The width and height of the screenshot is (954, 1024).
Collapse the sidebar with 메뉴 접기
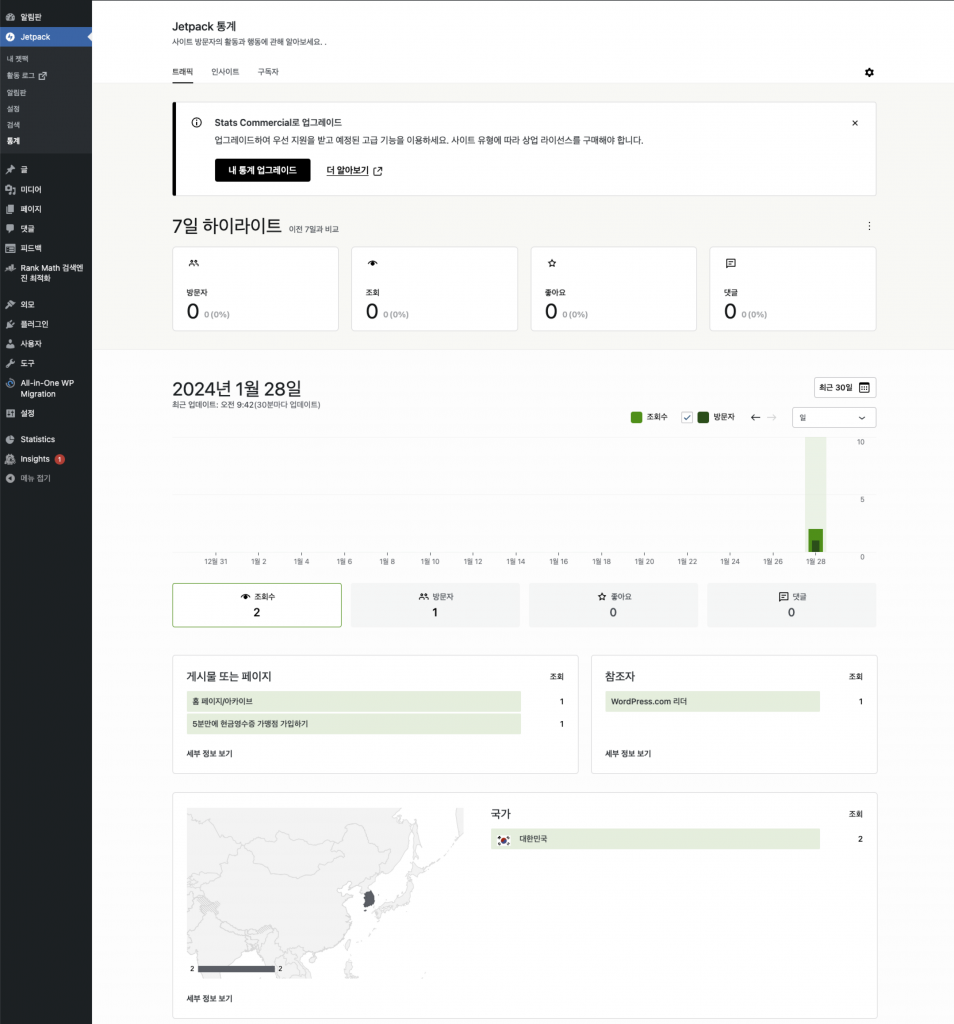(35, 478)
